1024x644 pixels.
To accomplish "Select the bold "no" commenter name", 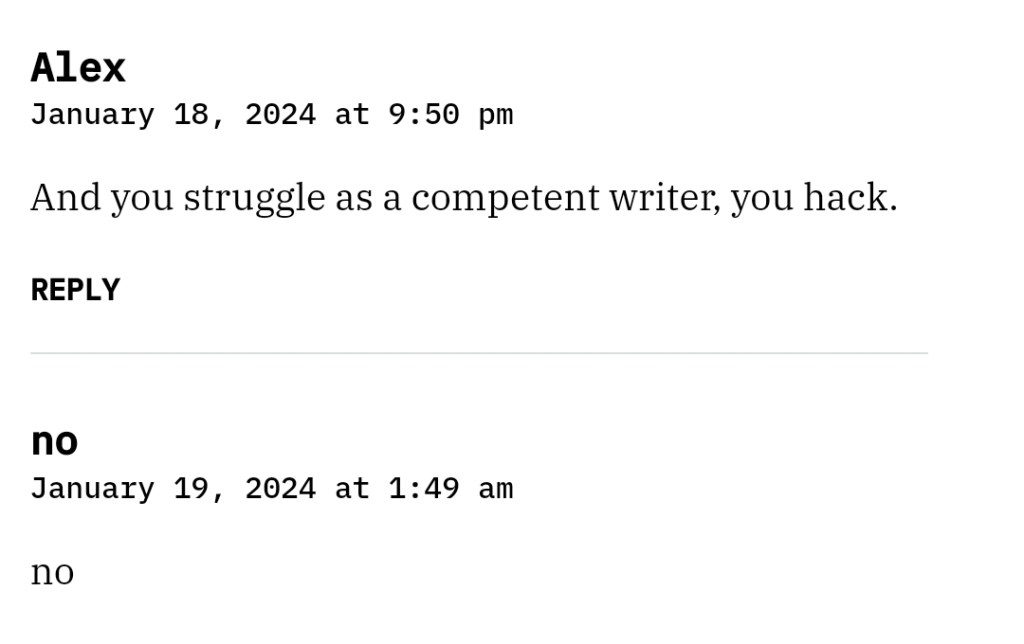I will click(54, 441).
